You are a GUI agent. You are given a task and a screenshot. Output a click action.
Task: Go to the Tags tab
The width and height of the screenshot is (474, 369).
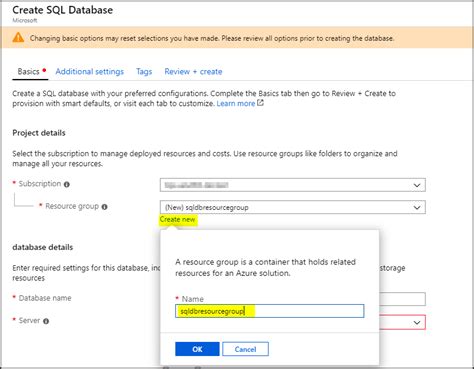(x=144, y=72)
